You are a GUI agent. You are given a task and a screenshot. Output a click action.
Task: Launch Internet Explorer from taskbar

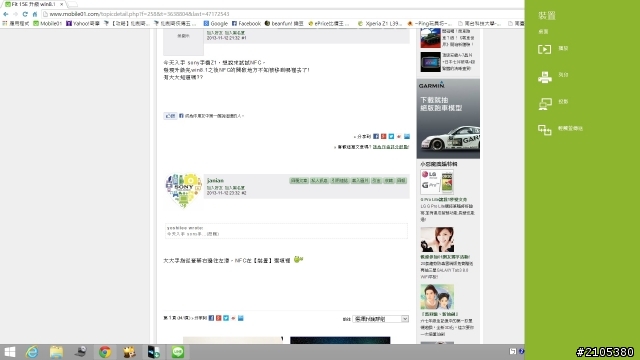[x=32, y=352]
